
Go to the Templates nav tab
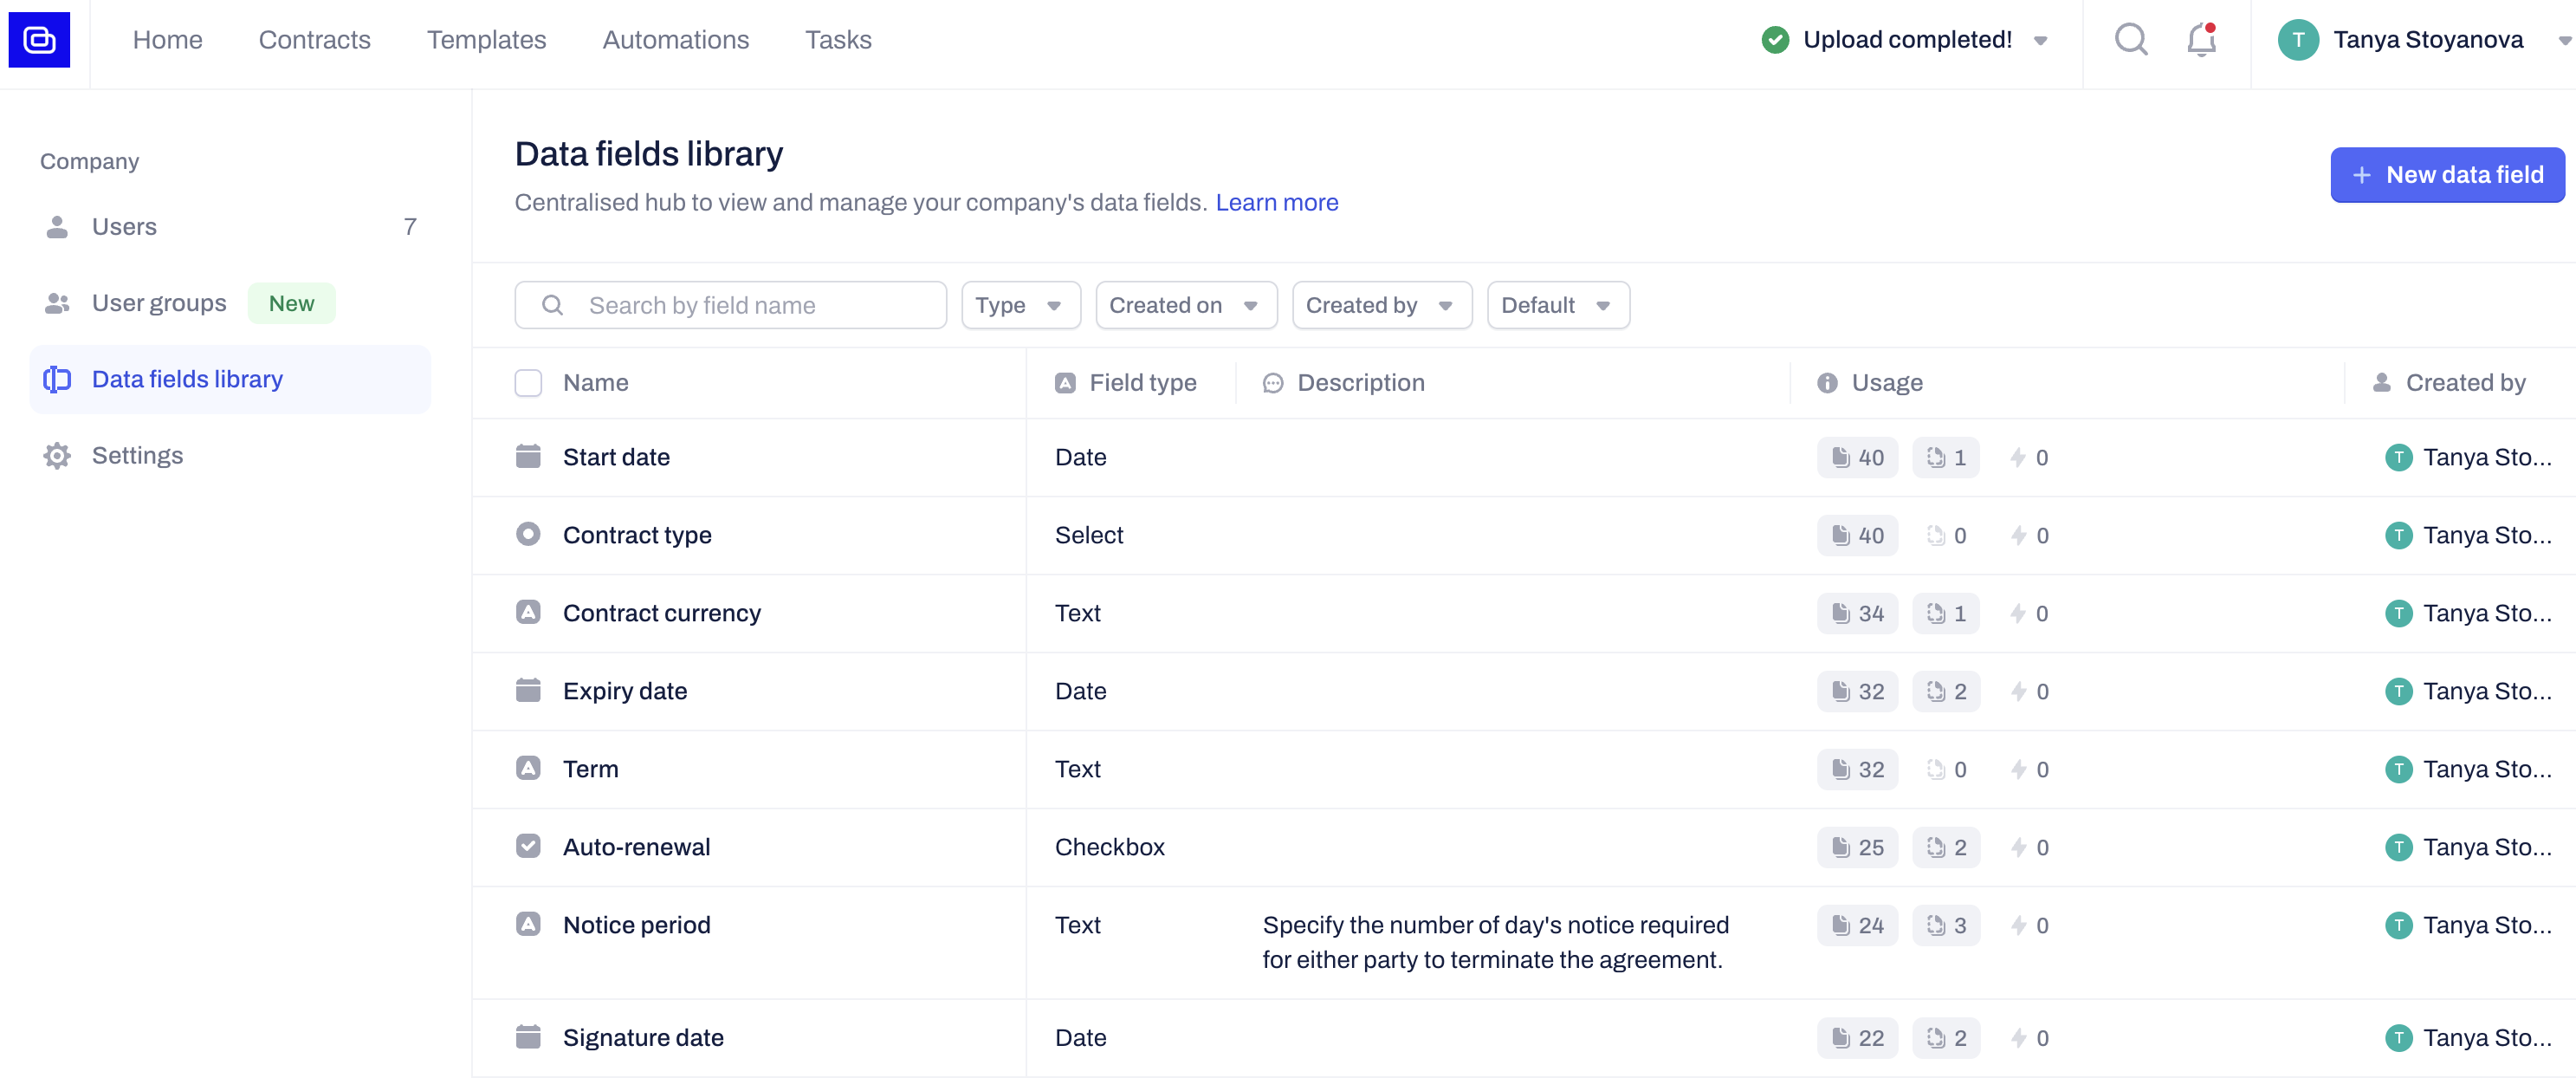tap(486, 39)
